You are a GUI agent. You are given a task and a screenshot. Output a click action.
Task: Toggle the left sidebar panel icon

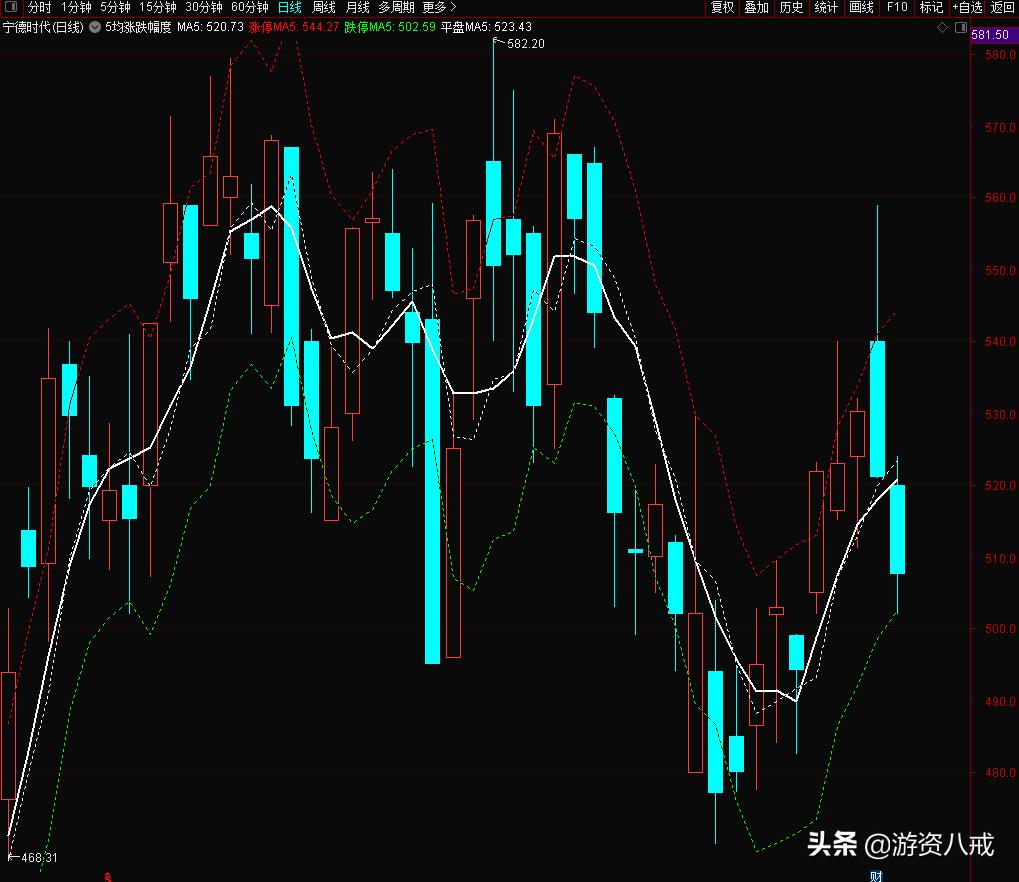point(11,6)
